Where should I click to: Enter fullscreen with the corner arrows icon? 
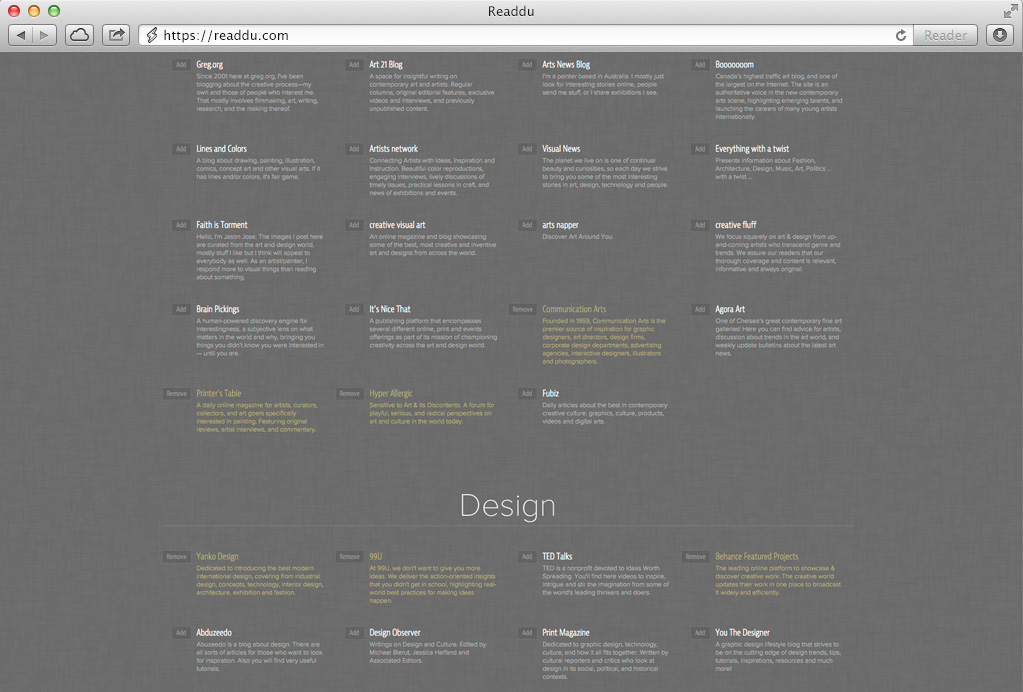(1010, 10)
